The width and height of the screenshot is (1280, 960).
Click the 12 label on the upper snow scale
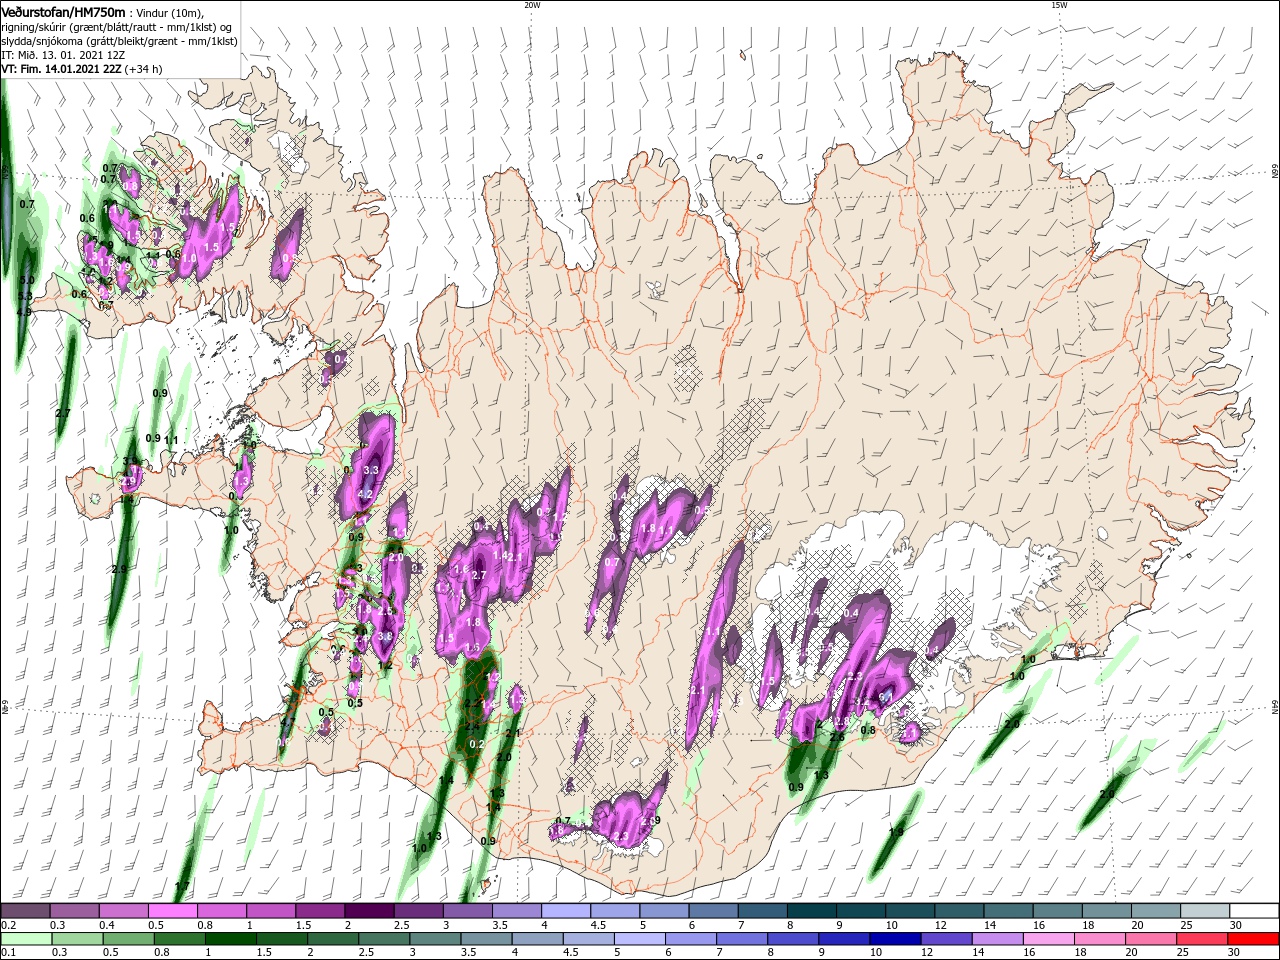pyautogui.click(x=940, y=925)
